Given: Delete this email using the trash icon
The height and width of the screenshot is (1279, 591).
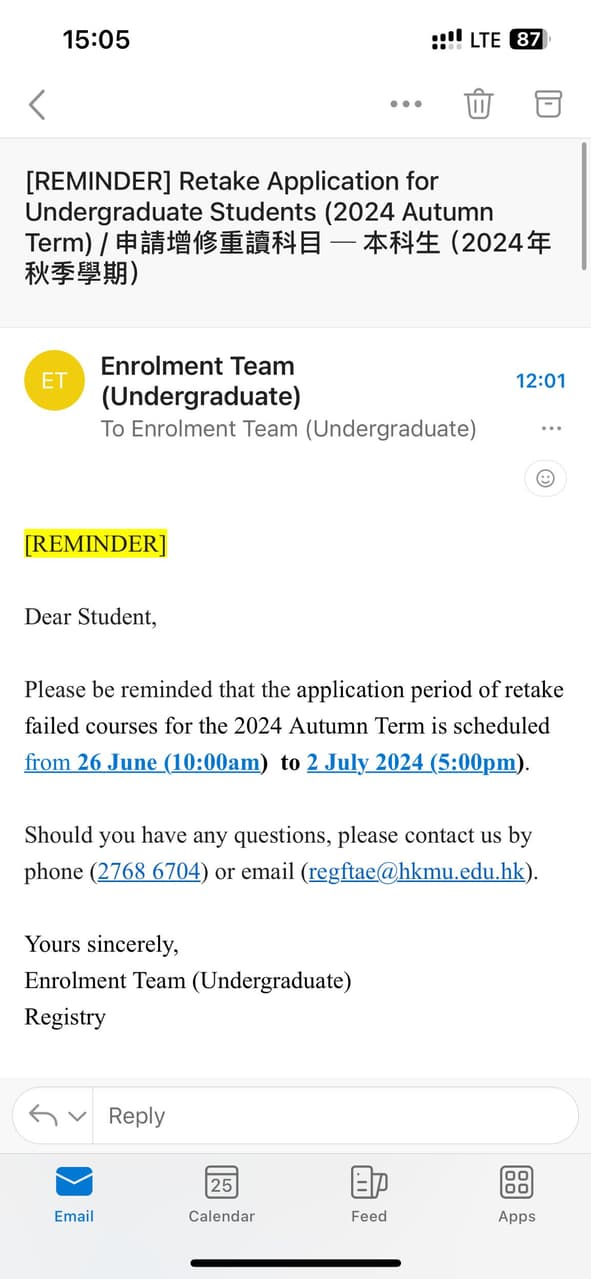Looking at the screenshot, I should (x=478, y=103).
